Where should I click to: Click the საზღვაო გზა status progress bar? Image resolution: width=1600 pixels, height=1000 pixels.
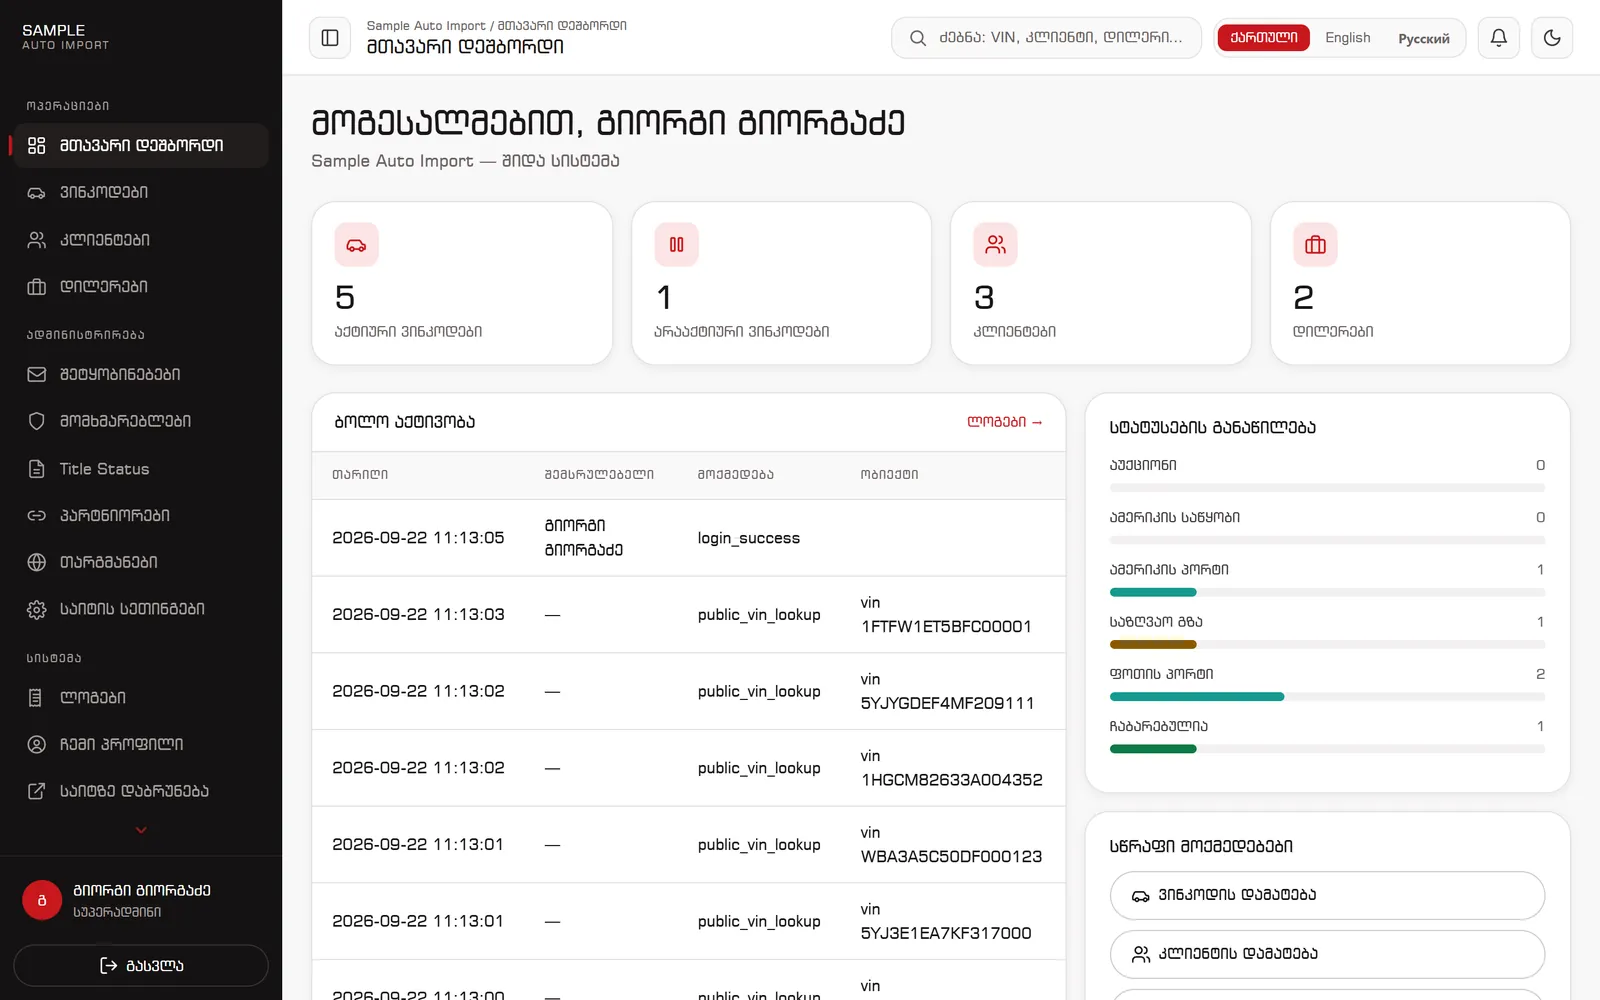1327,645
